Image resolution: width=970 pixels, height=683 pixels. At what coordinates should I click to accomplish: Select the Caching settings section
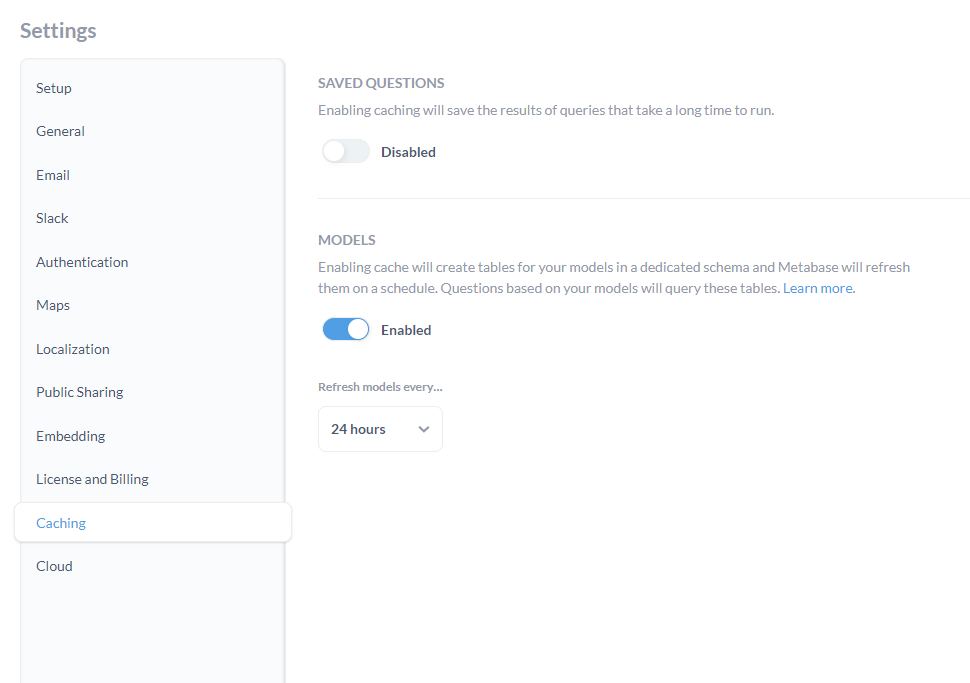[61, 522]
